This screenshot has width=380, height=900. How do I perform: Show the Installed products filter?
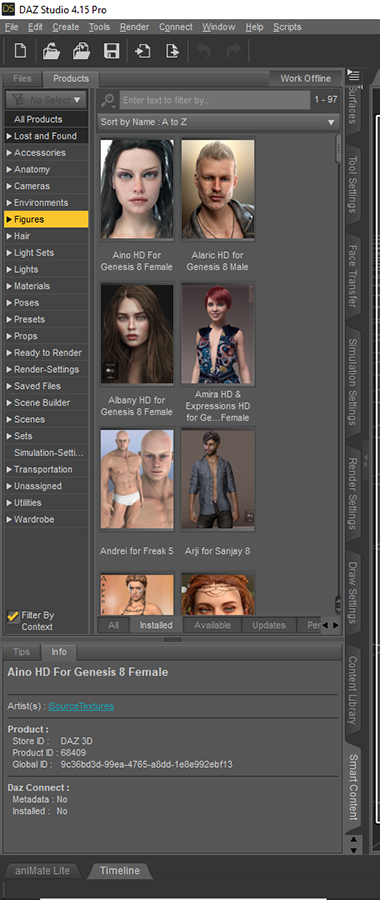156,625
